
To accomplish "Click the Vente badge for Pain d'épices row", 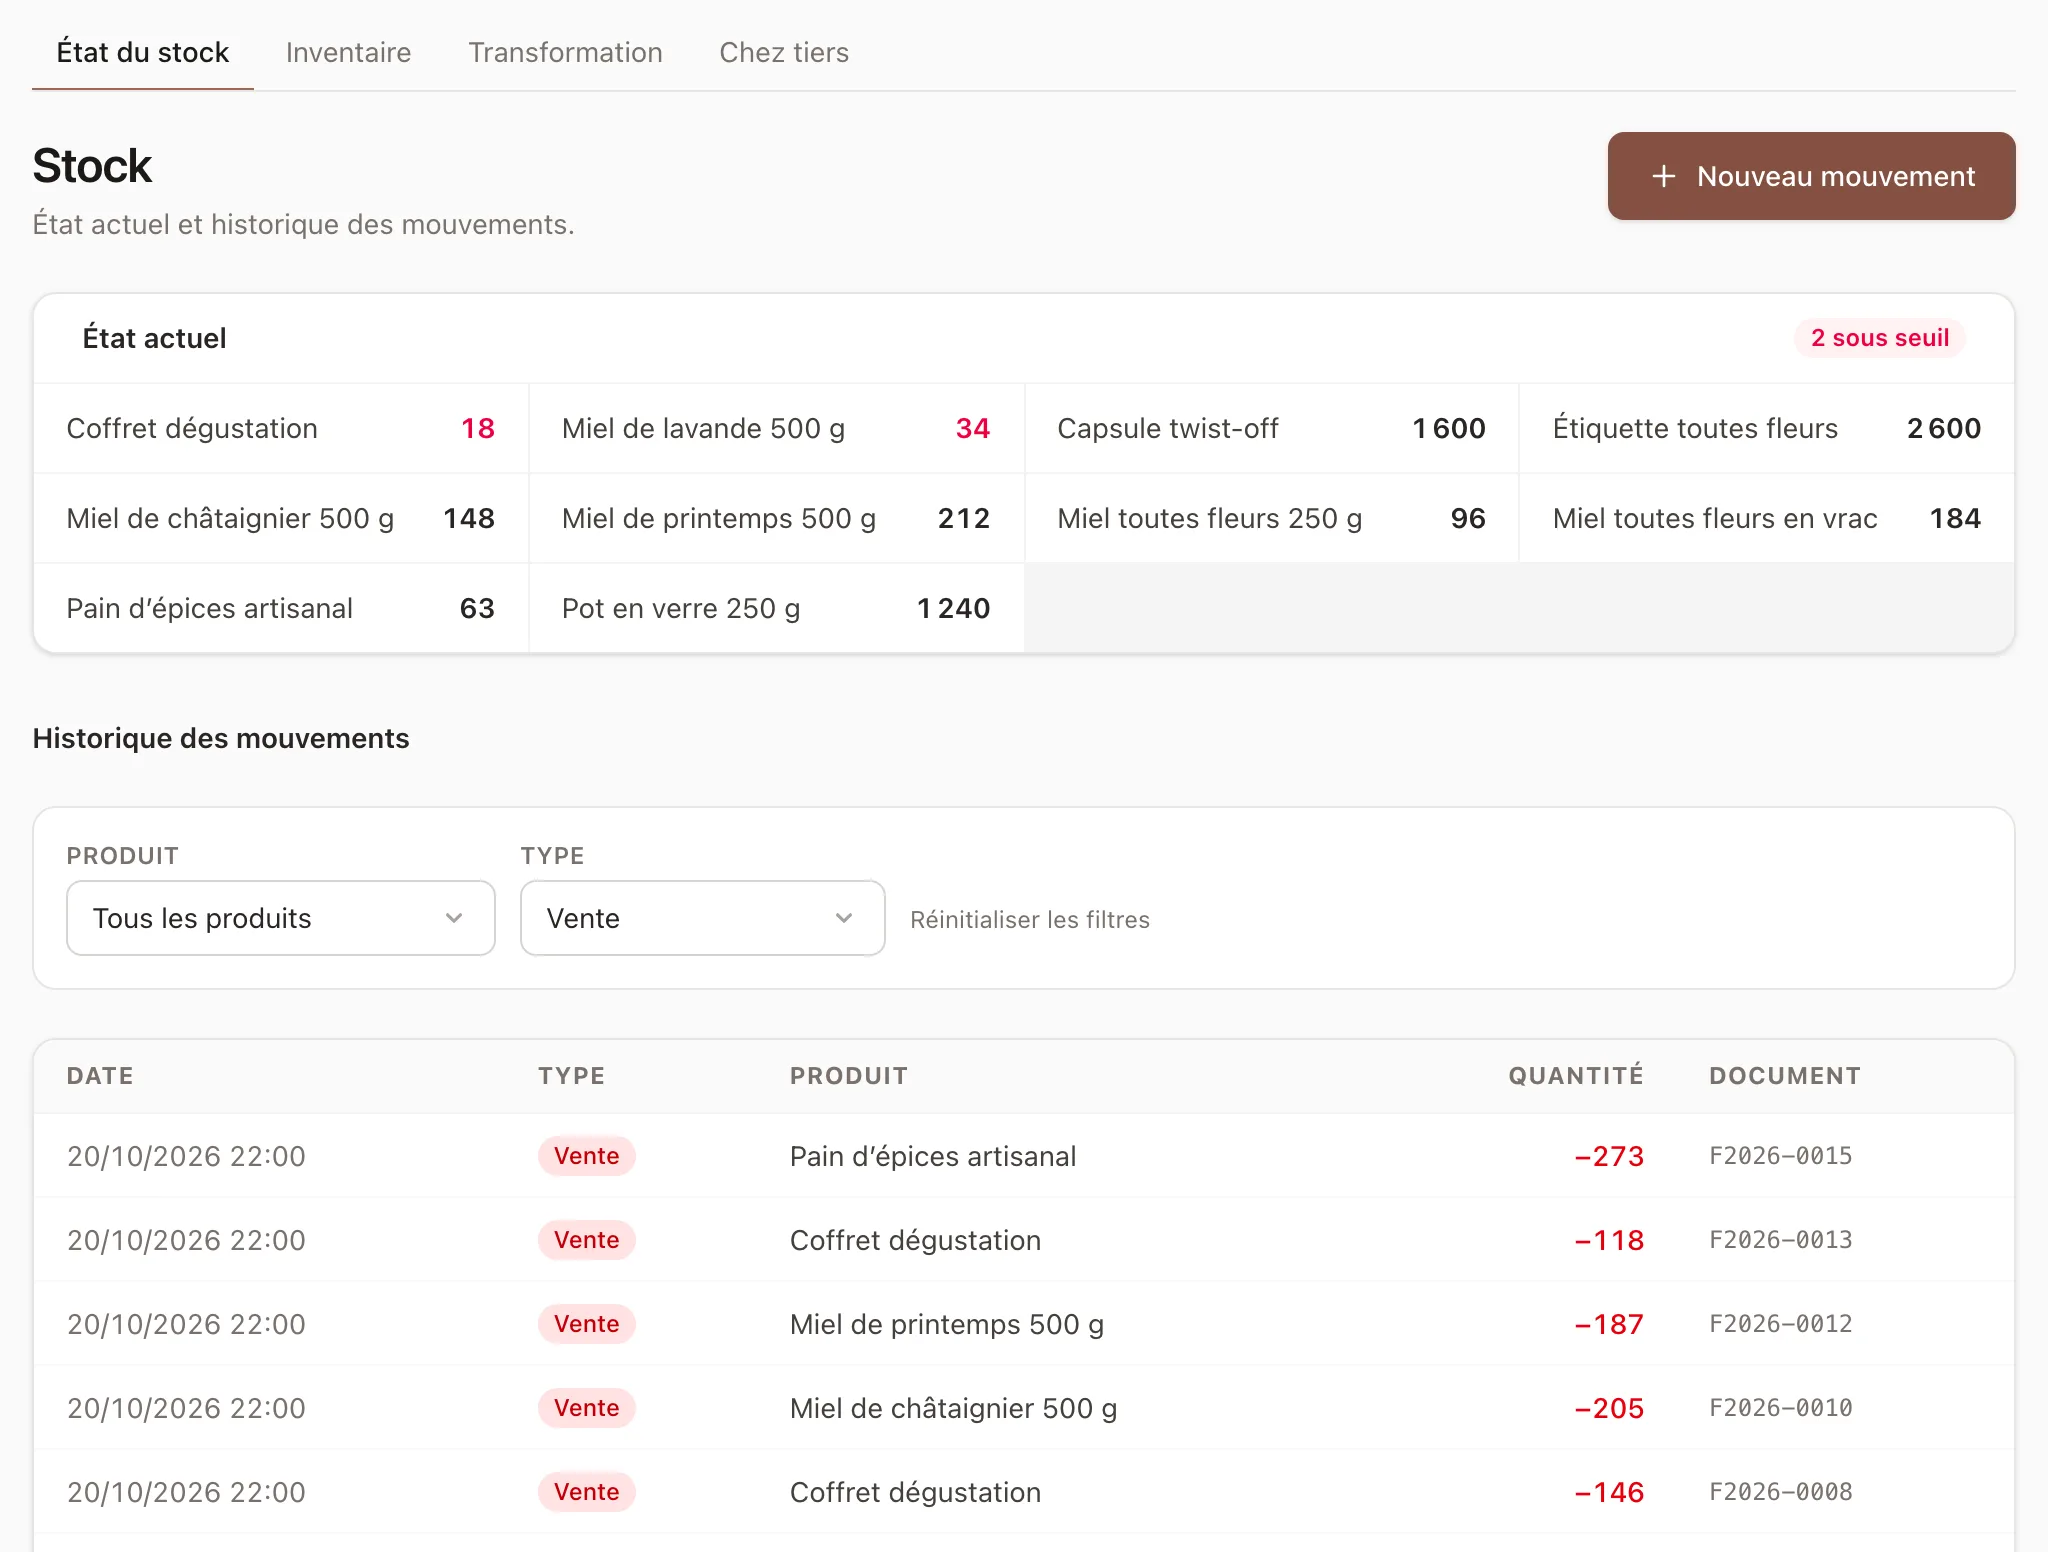I will (587, 1156).
